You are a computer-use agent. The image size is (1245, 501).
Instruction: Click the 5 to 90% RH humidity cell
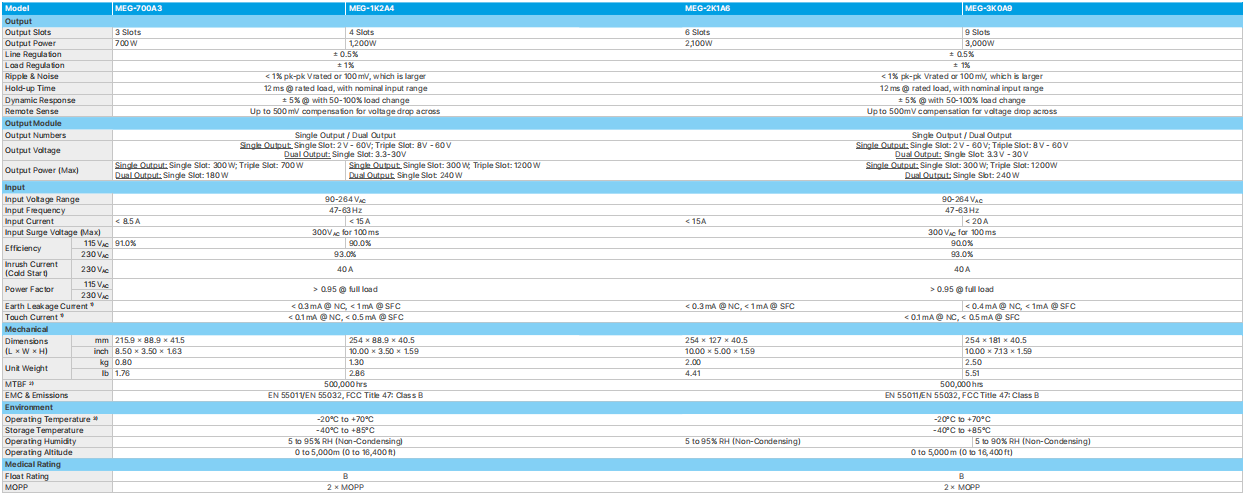pyautogui.click(x=1032, y=441)
